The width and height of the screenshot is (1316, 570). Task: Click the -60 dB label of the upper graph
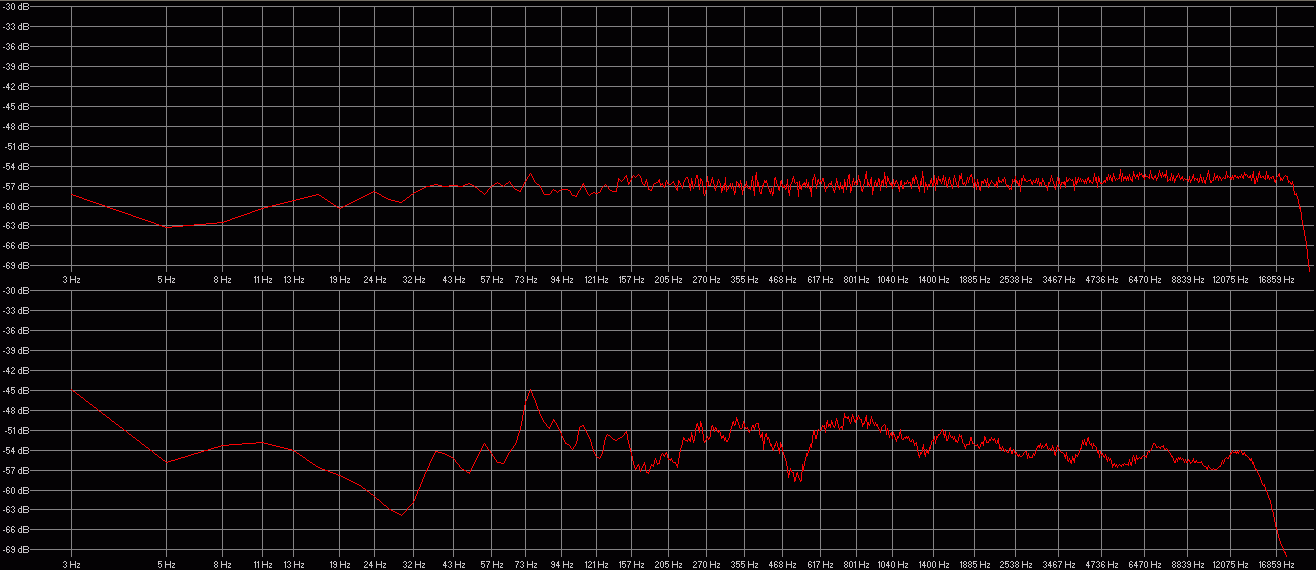point(16,207)
